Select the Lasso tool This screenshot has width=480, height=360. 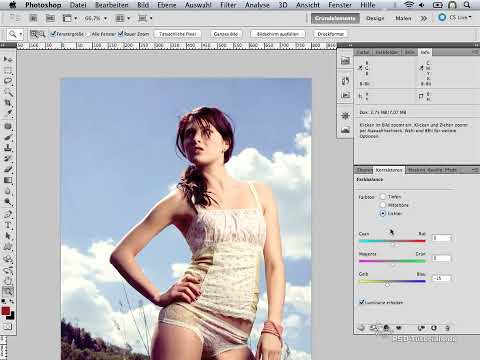click(x=8, y=81)
